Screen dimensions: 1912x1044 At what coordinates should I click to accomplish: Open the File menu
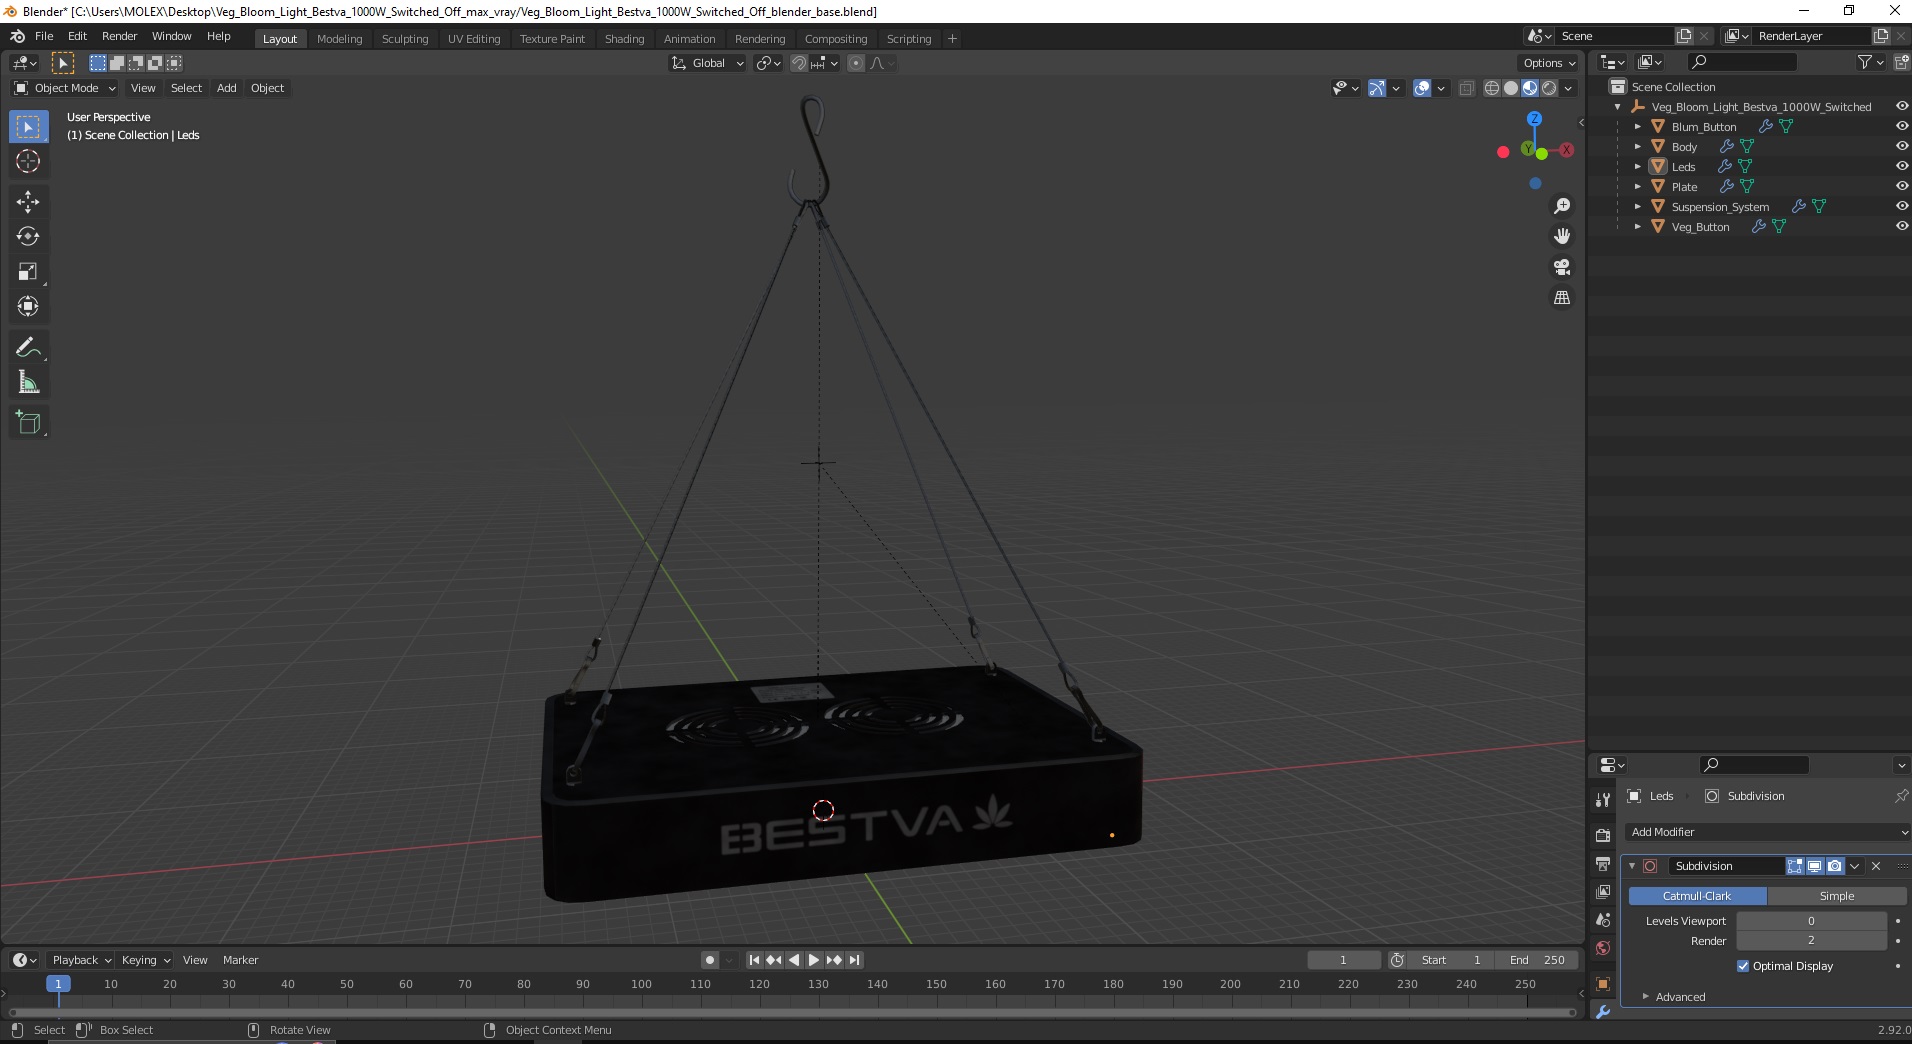point(44,36)
